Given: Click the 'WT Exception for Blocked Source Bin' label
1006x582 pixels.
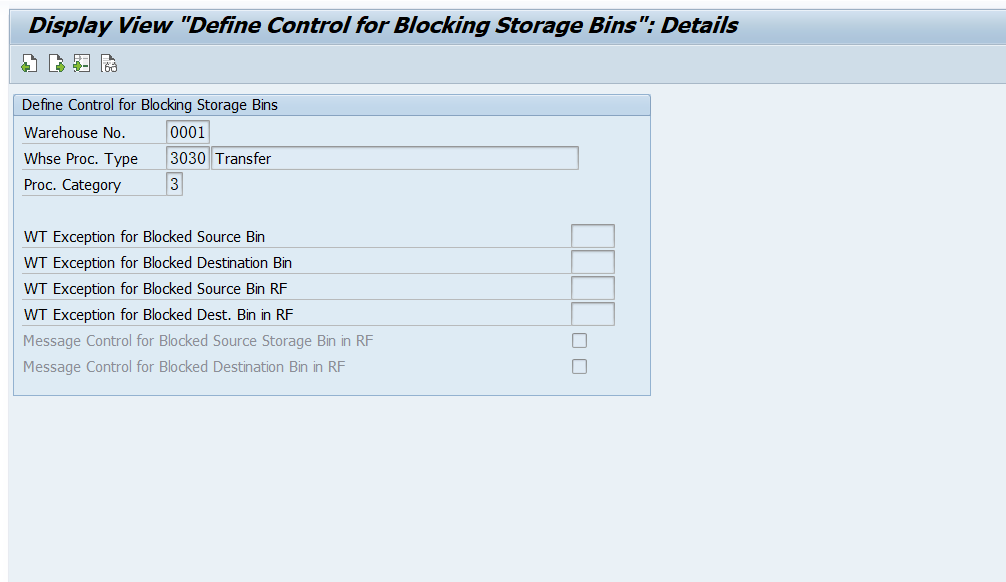Looking at the screenshot, I should pyautogui.click(x=145, y=237).
